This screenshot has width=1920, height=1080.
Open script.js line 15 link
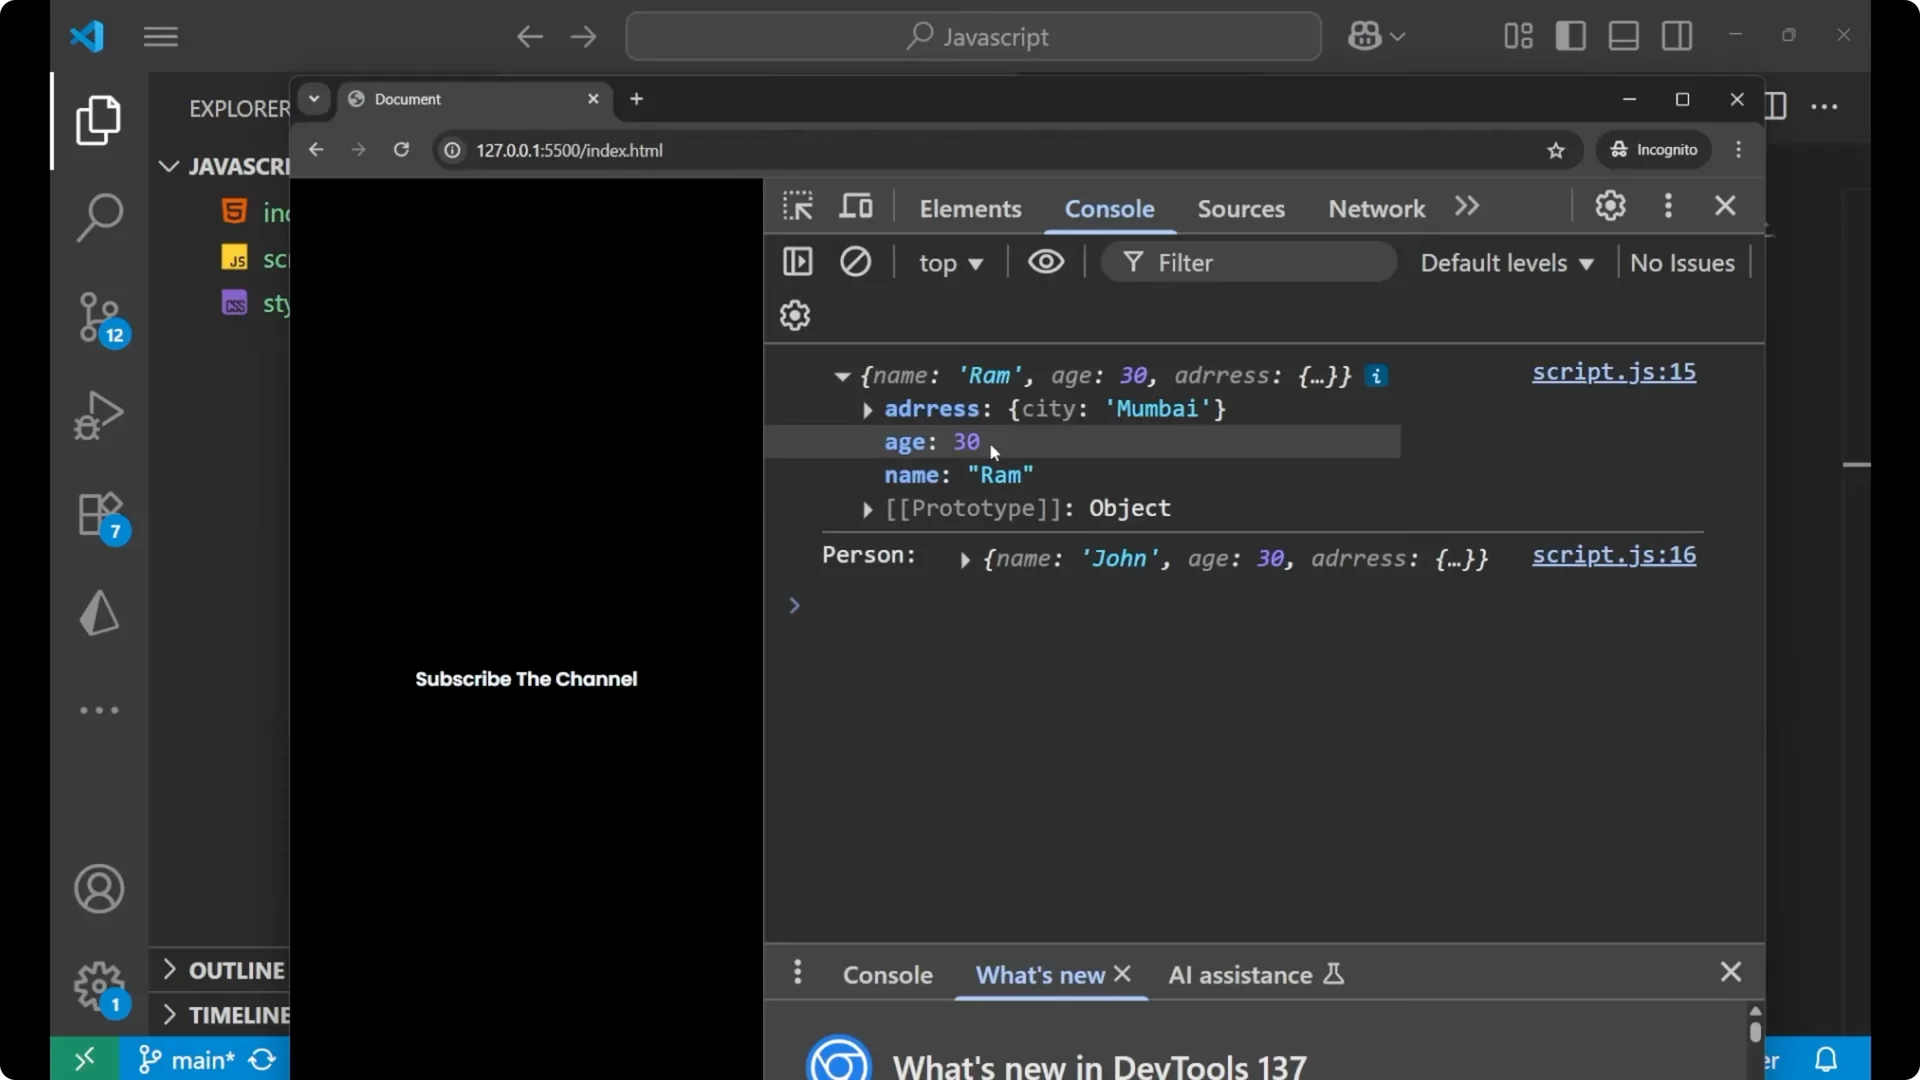(1613, 372)
